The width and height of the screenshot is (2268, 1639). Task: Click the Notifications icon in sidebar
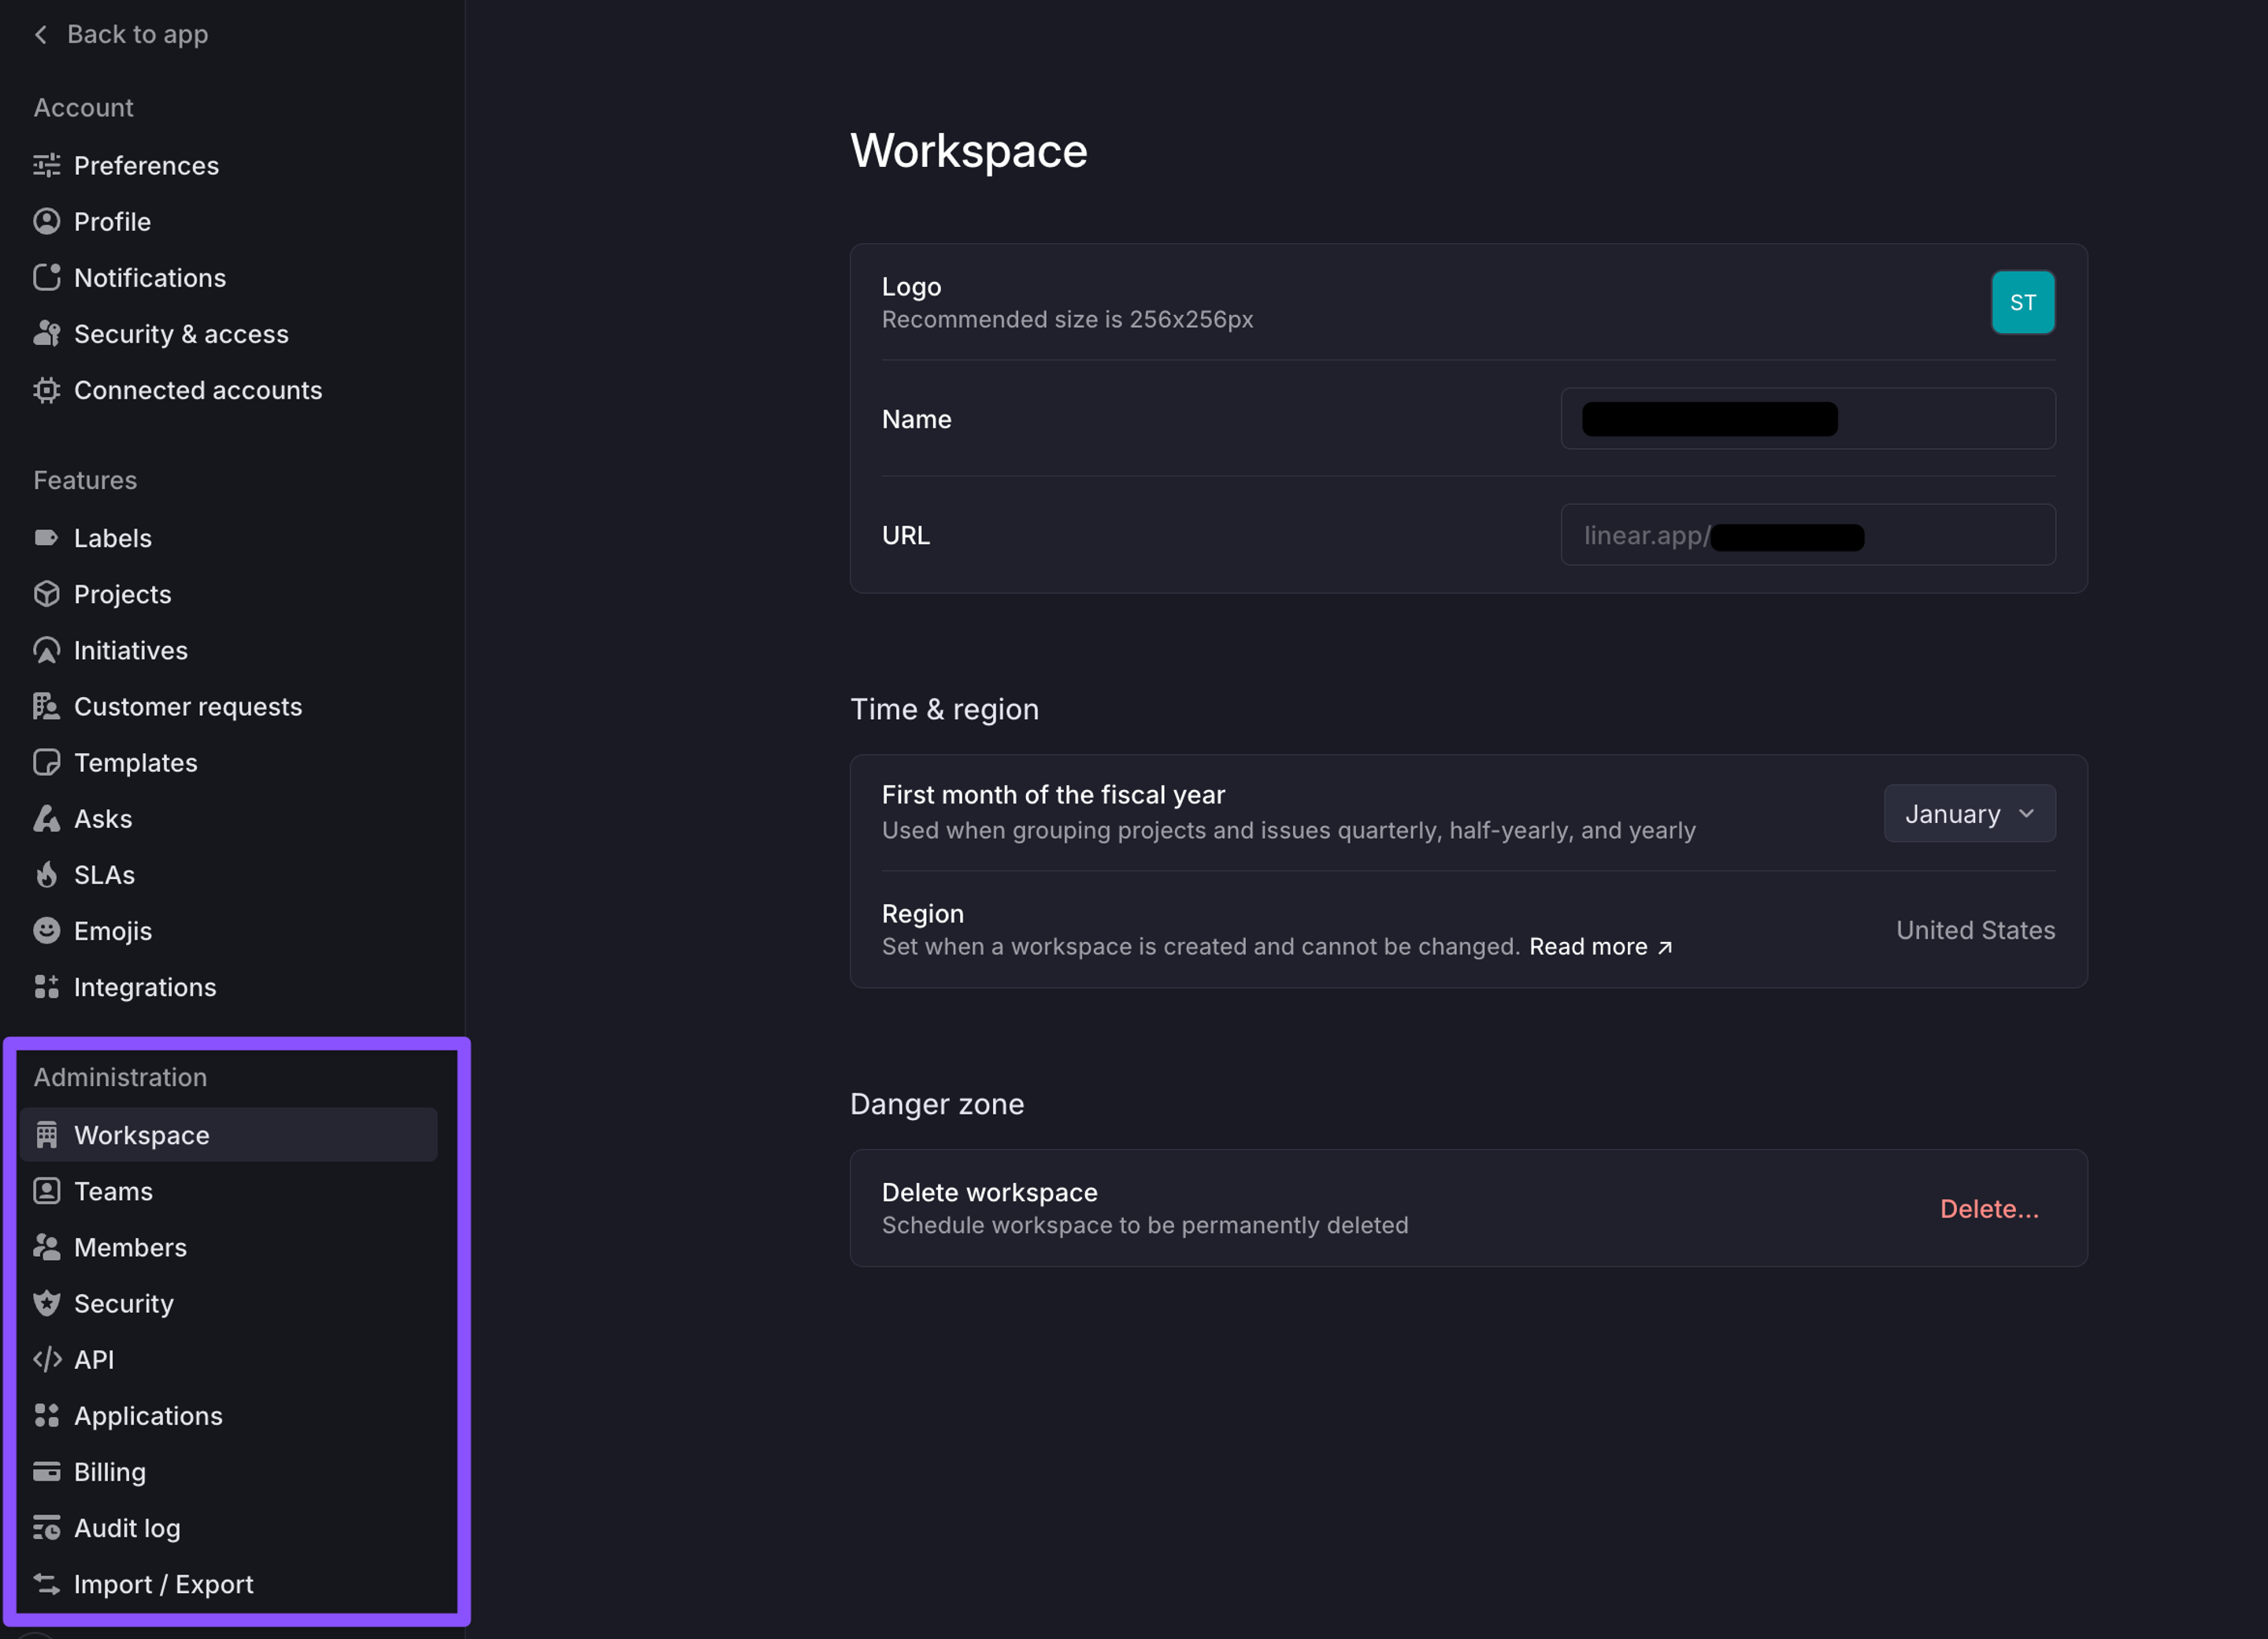point(46,277)
